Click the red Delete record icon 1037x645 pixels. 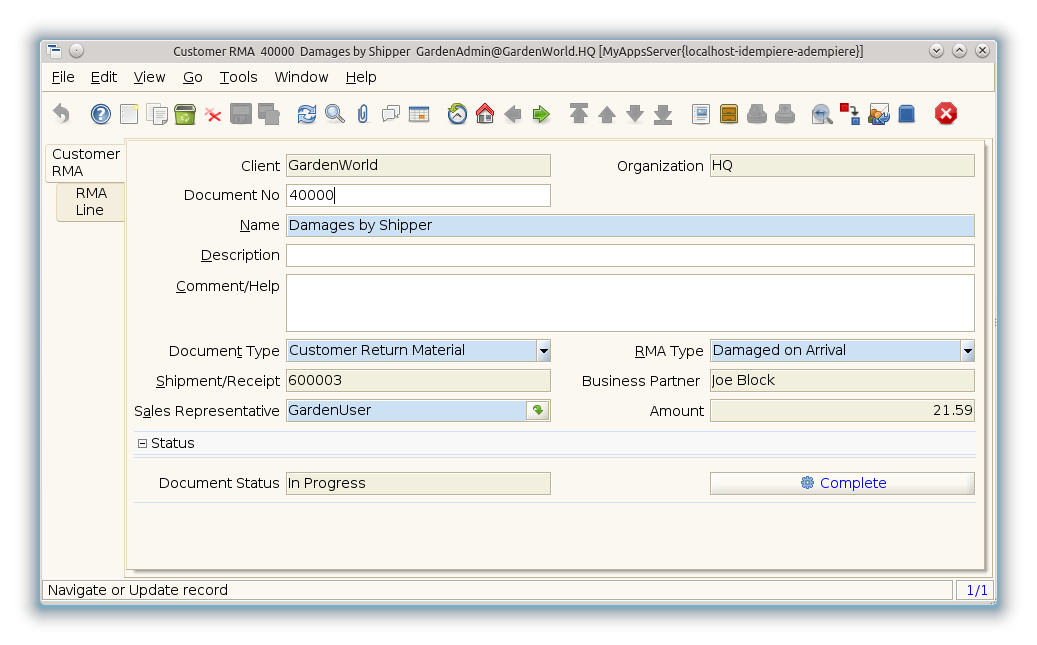213,114
